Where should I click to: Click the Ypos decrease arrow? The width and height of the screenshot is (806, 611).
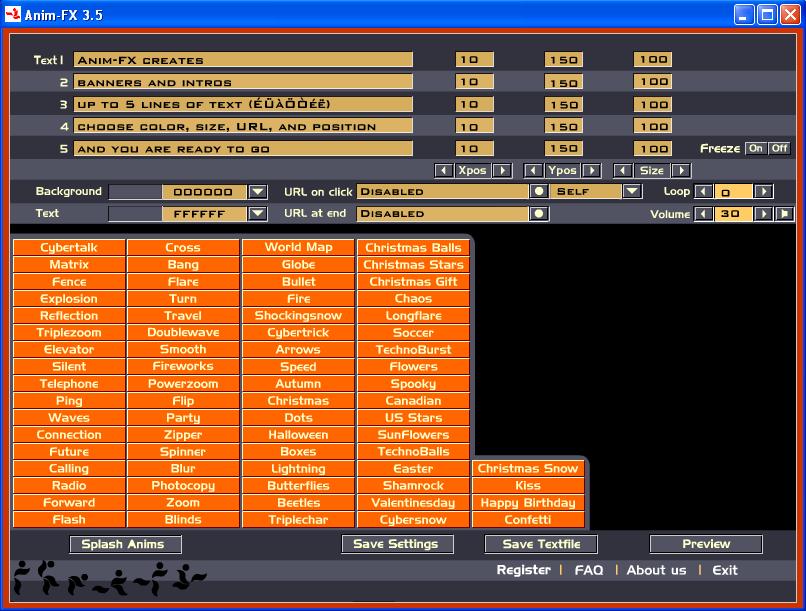(x=533, y=171)
